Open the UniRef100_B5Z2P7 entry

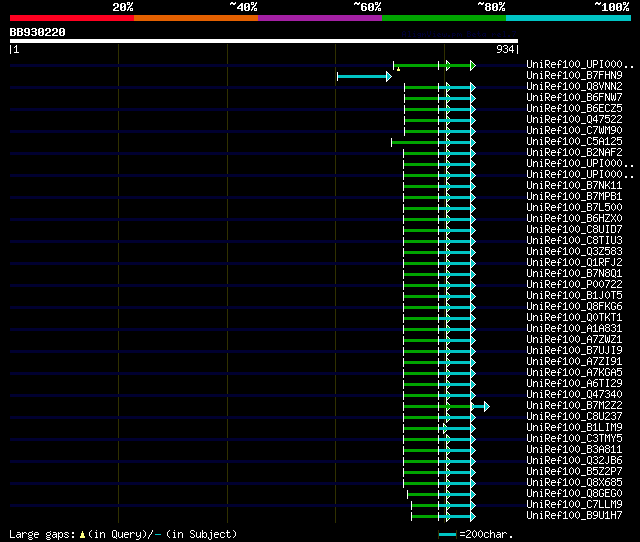574,472
